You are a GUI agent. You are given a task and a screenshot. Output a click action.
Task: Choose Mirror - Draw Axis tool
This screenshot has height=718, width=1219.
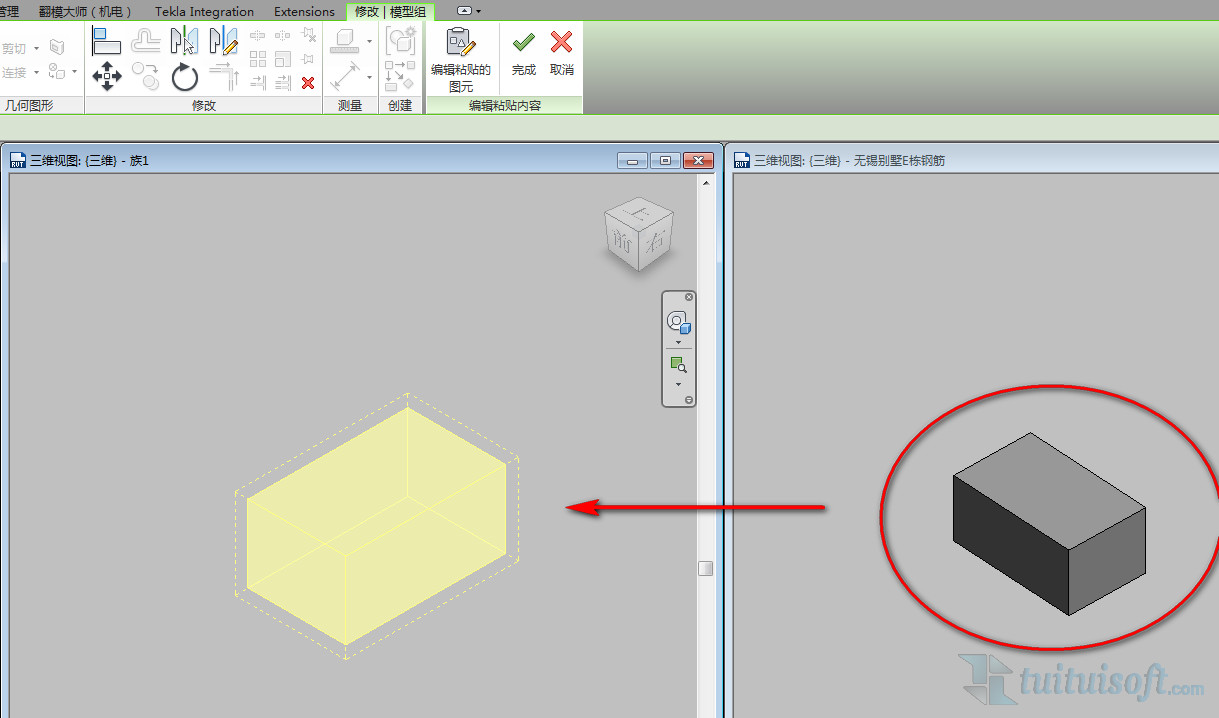click(224, 41)
